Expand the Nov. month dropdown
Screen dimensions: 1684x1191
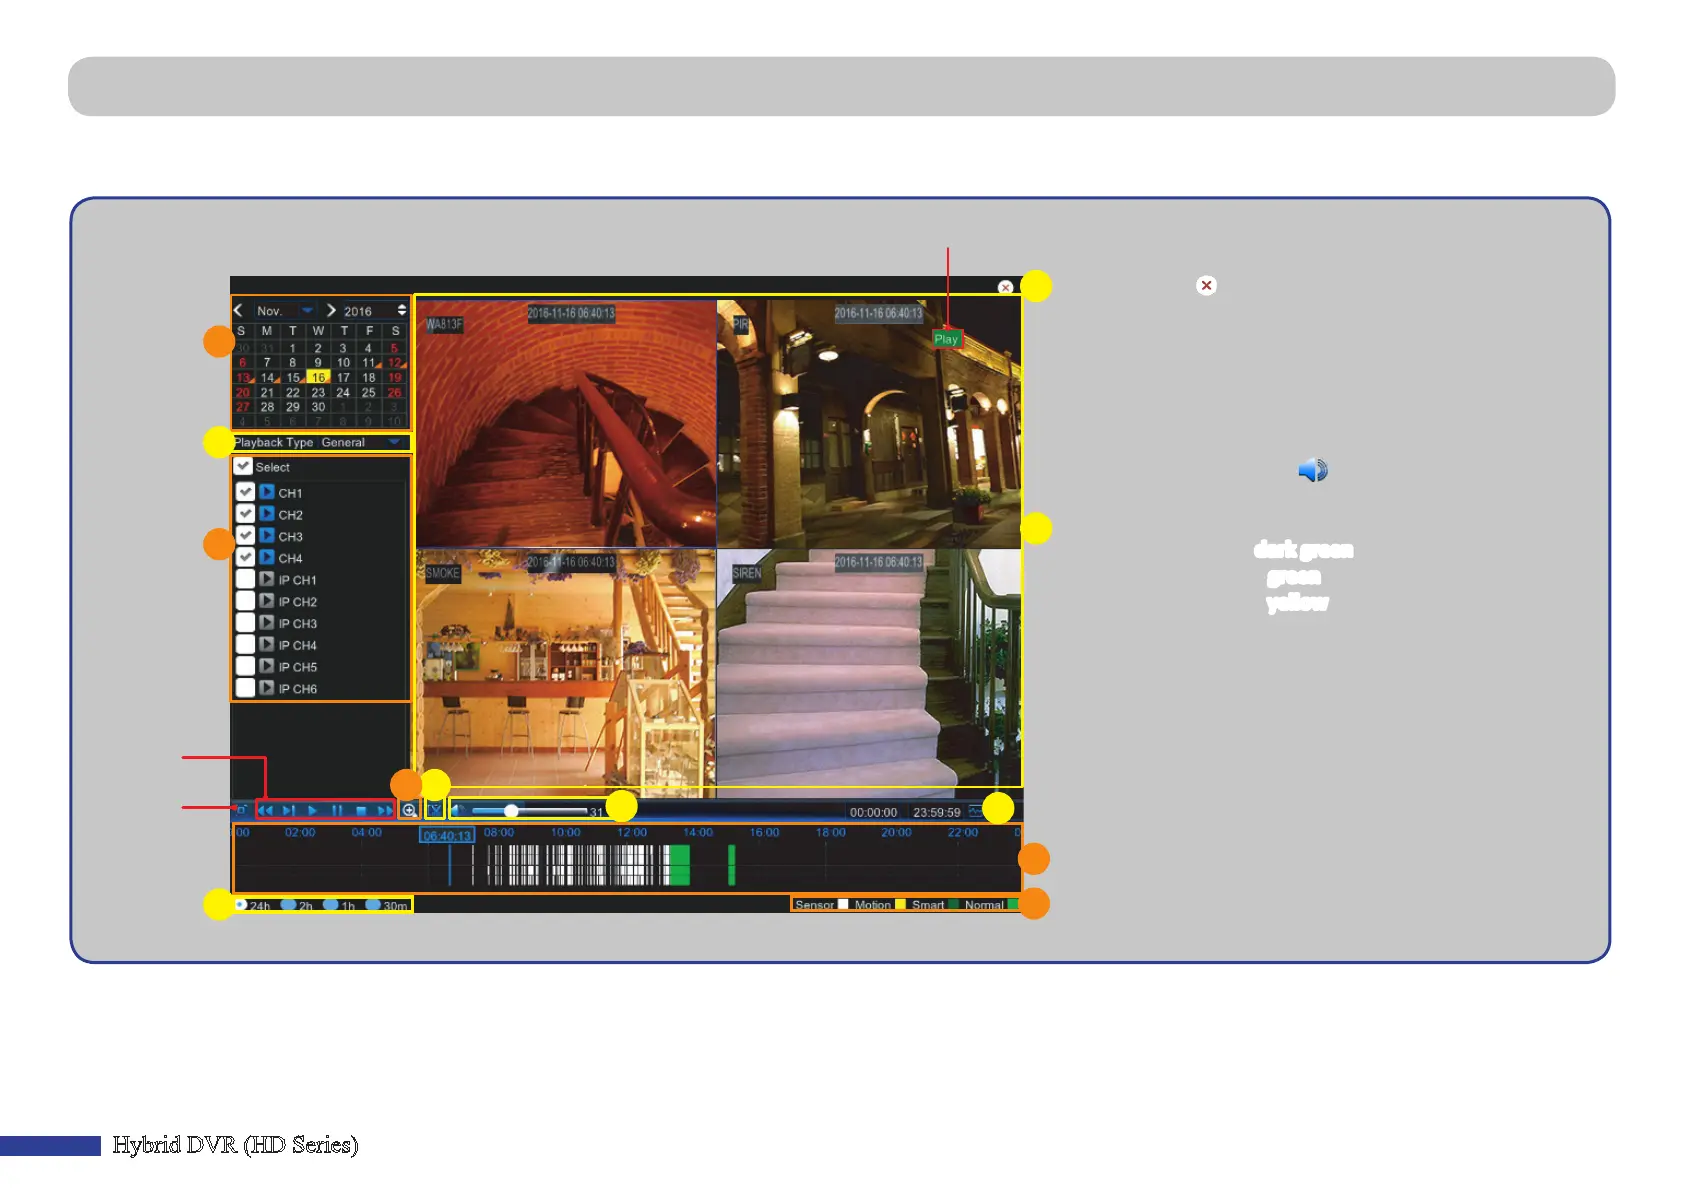307,311
